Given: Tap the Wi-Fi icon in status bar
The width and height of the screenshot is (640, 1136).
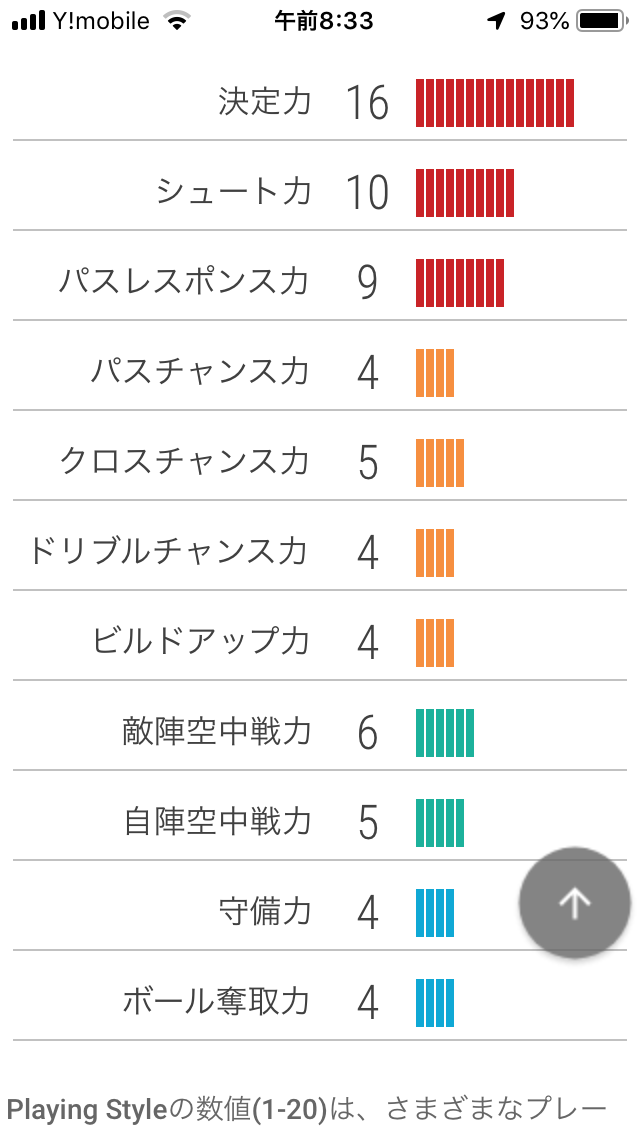Looking at the screenshot, I should click(177, 21).
